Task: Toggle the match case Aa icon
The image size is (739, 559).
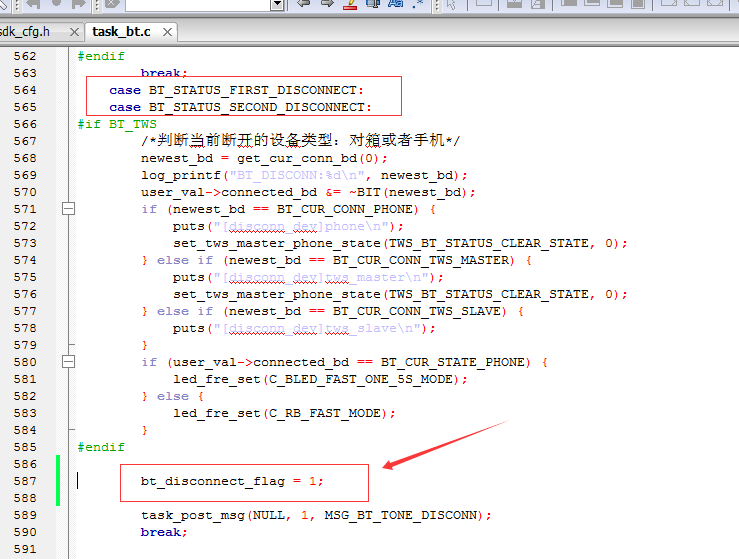Action: pos(395,4)
